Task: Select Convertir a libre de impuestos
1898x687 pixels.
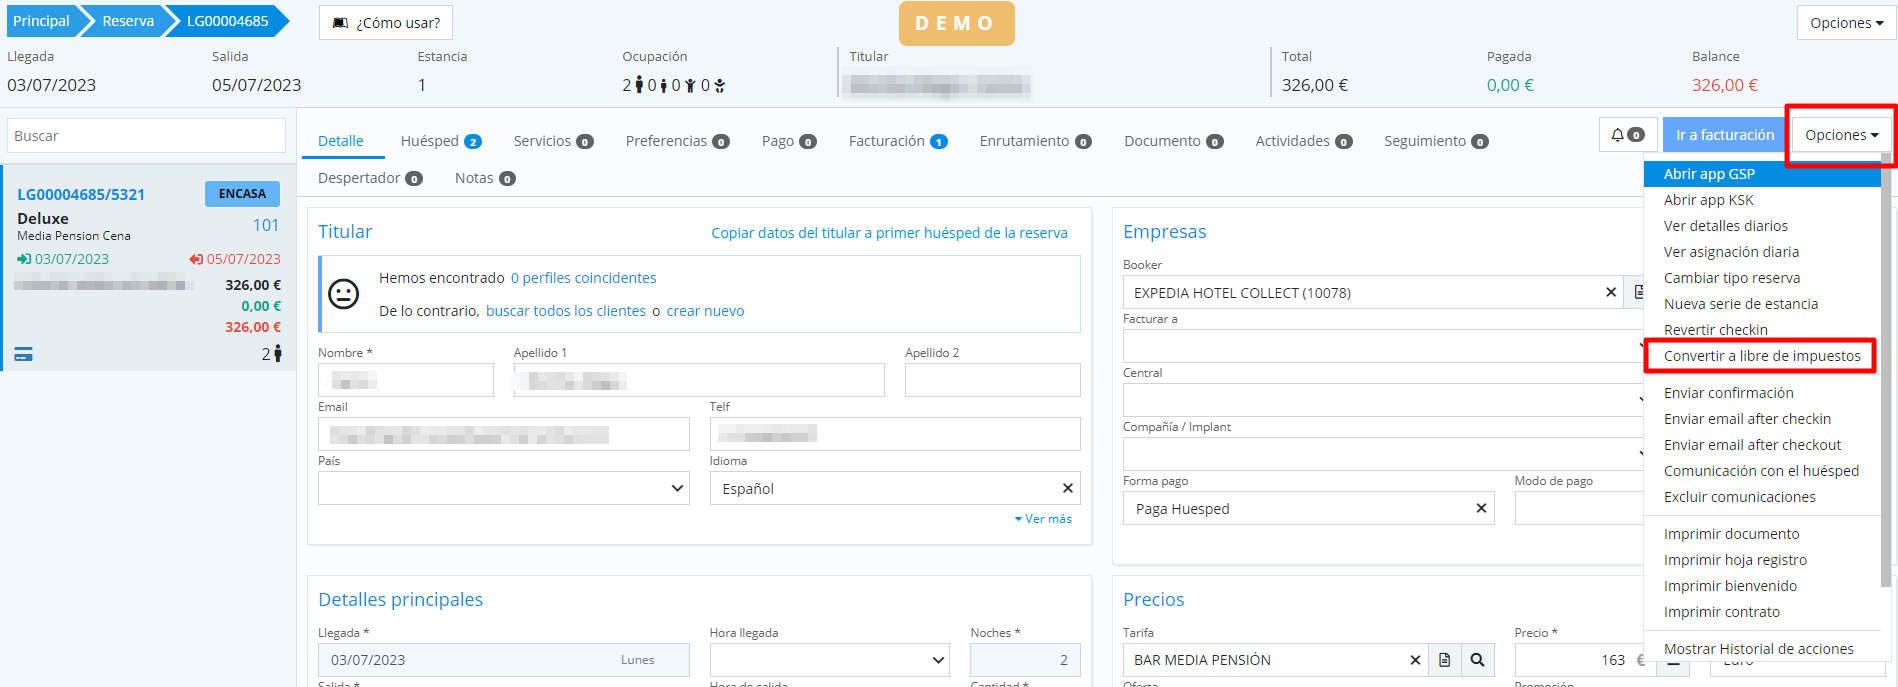Action: click(1761, 356)
